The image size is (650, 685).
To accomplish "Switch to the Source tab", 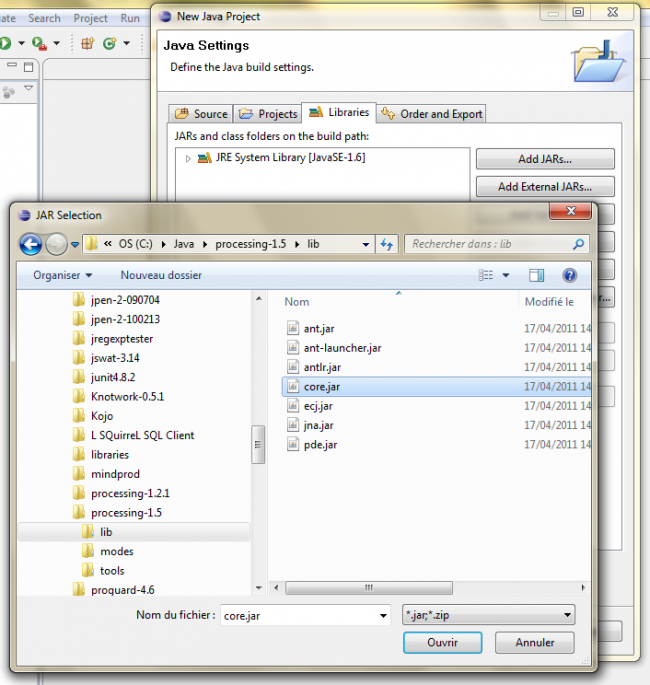I will pyautogui.click(x=201, y=114).
